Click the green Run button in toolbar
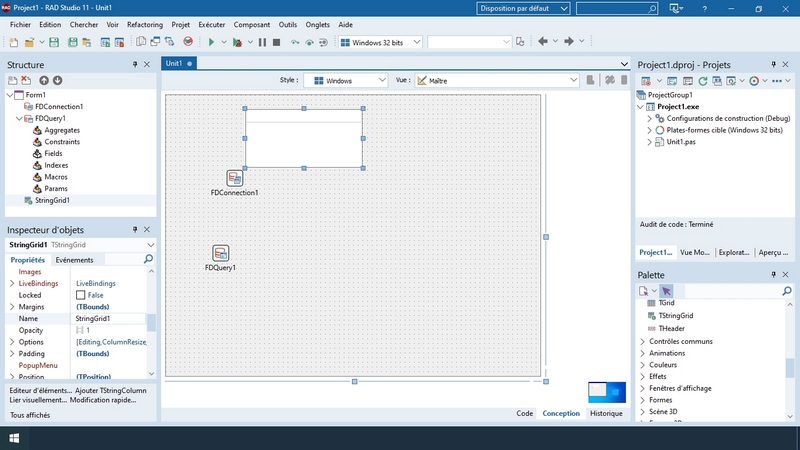Viewport: 800px width, 450px height. [211, 42]
